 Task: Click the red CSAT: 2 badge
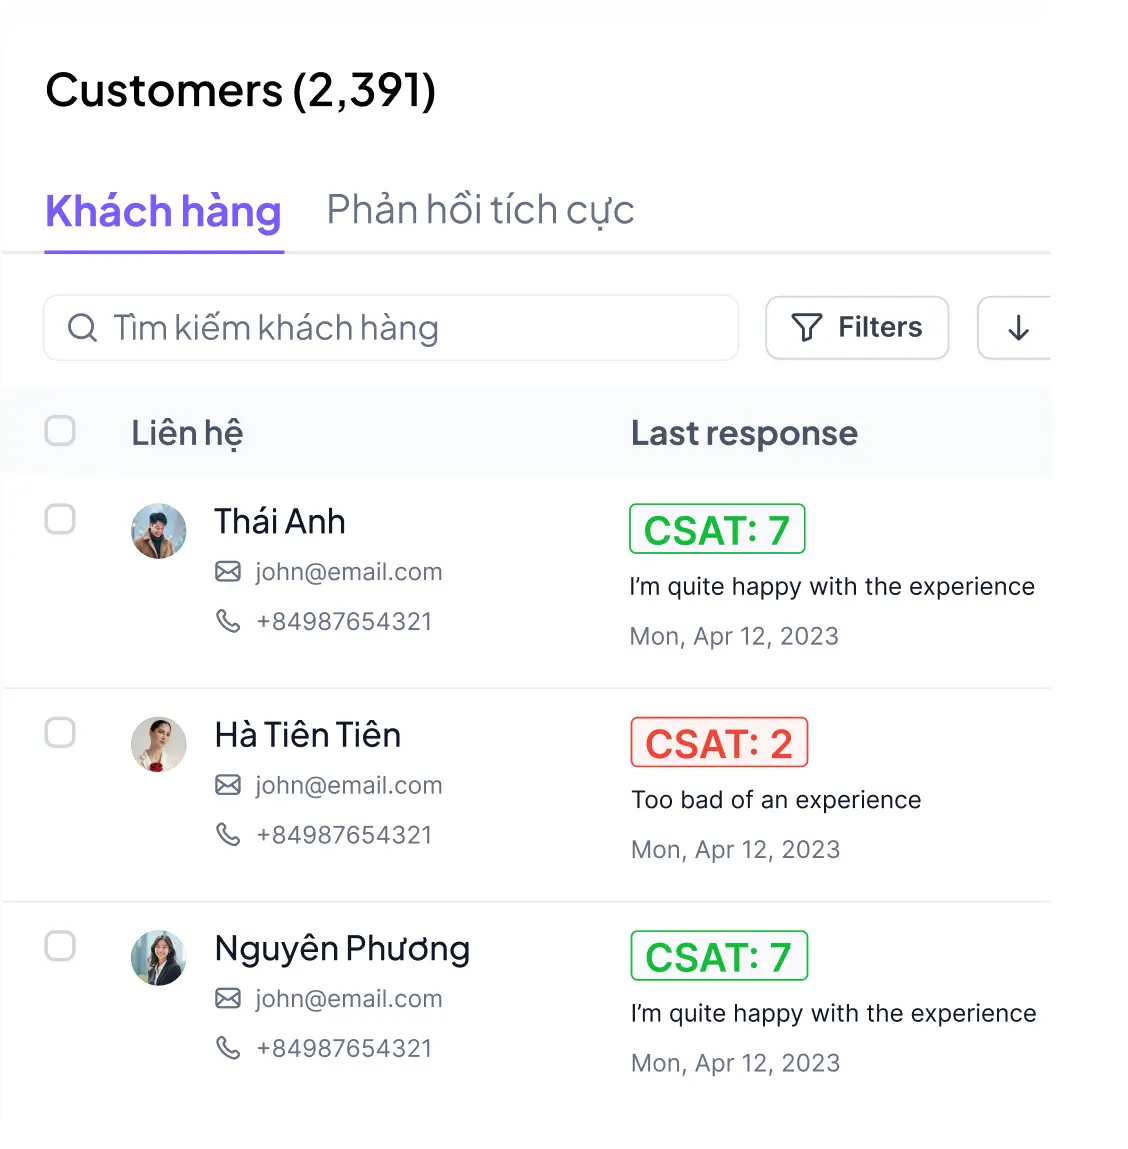pyautogui.click(x=719, y=743)
